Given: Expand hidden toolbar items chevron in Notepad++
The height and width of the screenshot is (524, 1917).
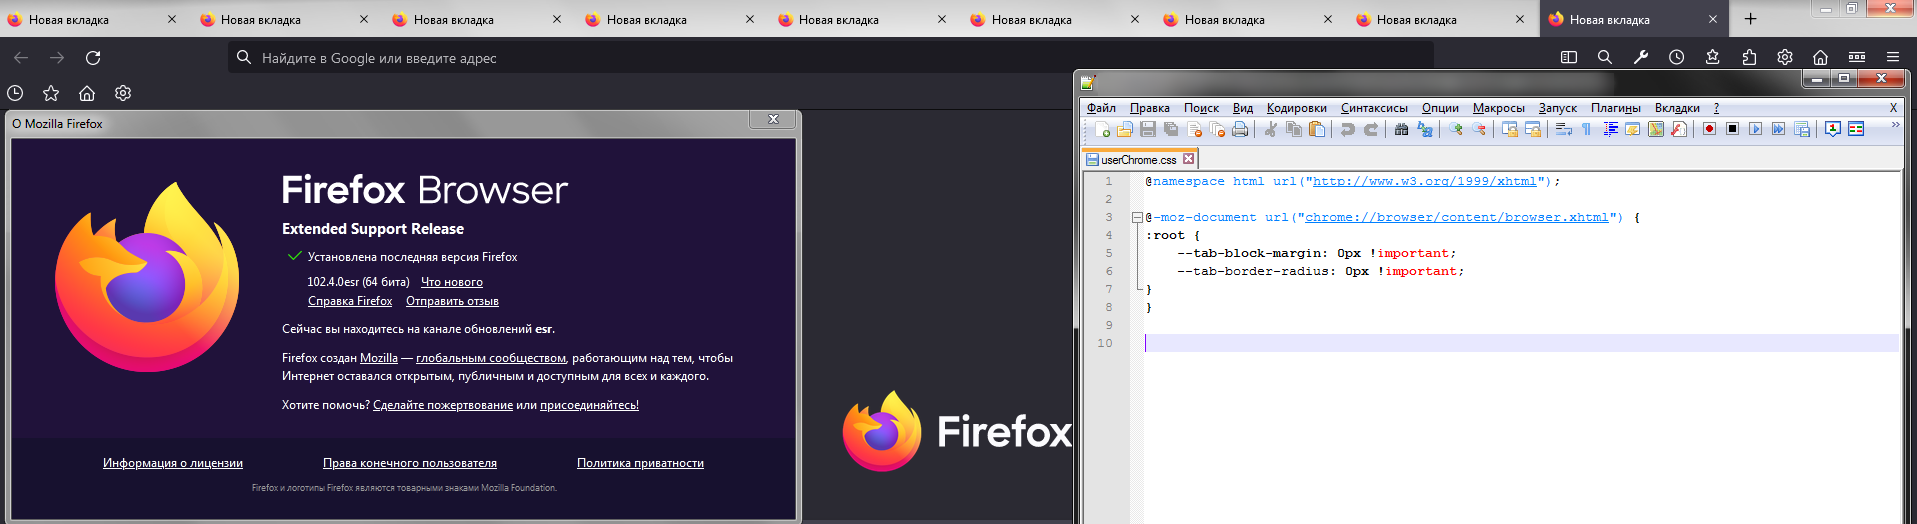Looking at the screenshot, I should pyautogui.click(x=1895, y=125).
